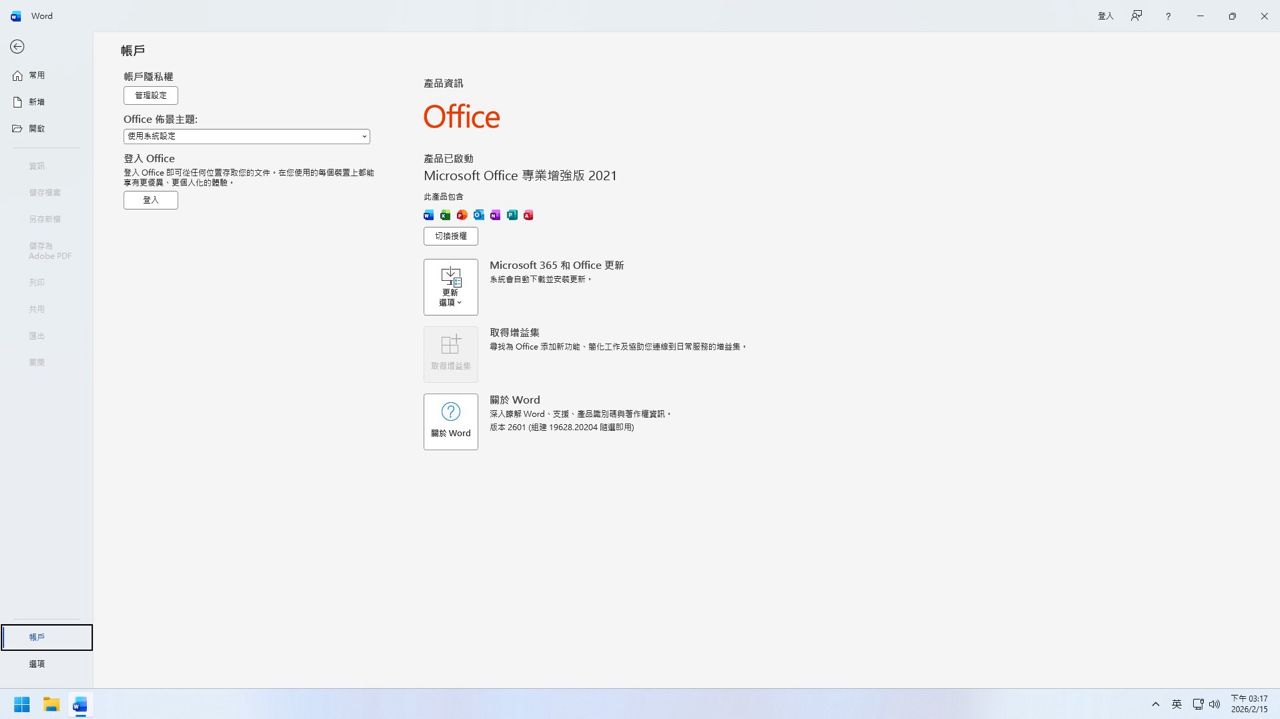Expand the 更新選項 update options button
The image size is (1280, 719).
pos(450,287)
